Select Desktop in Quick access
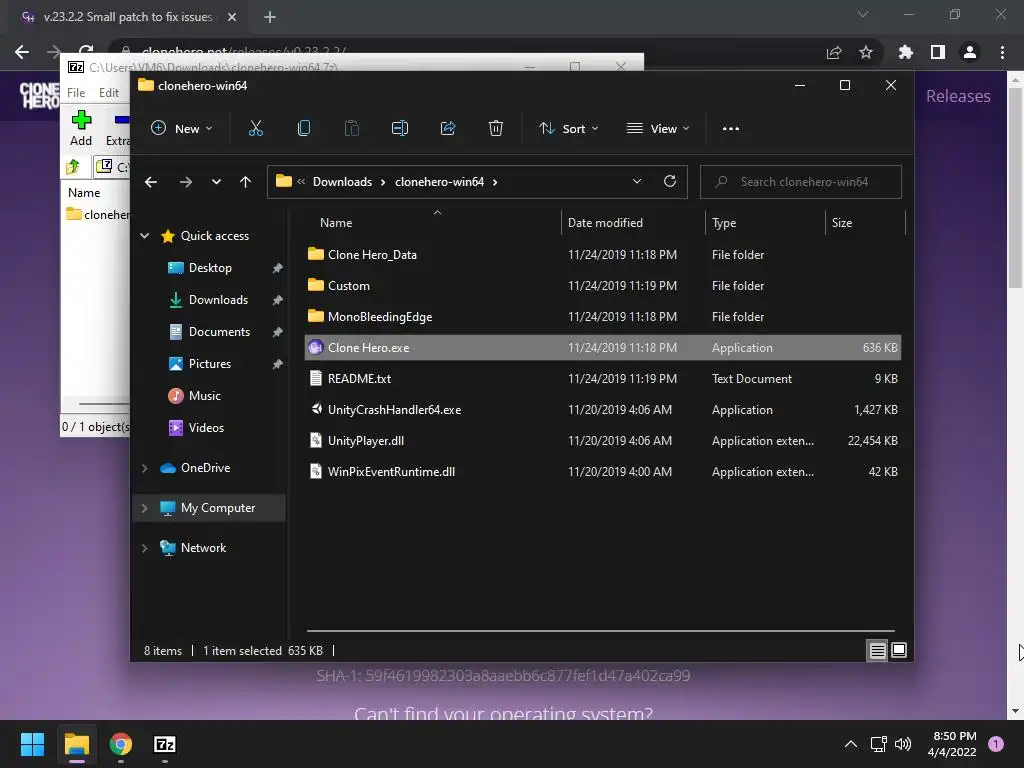Image resolution: width=1024 pixels, height=768 pixels. pos(210,268)
